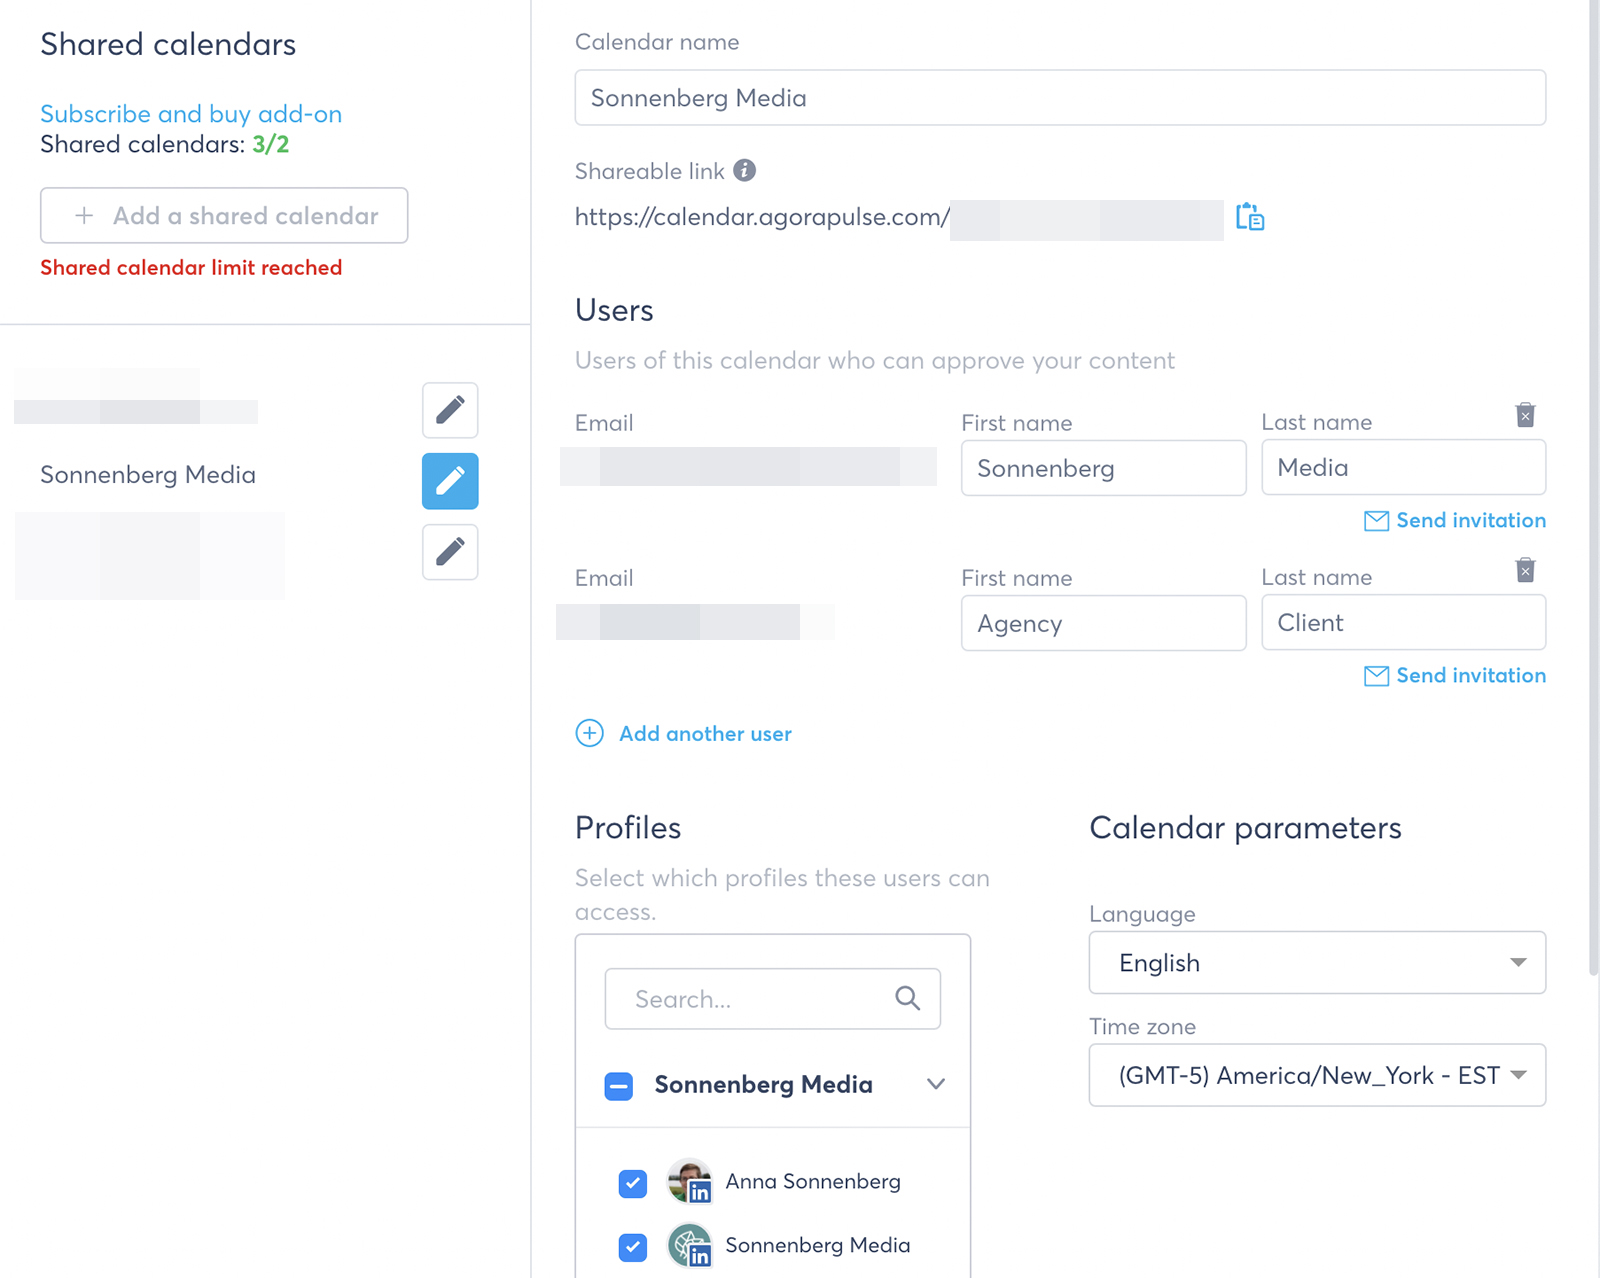Viewport: 1600px width, 1278px height.
Task: Click Last name field containing Media
Action: [1404, 467]
